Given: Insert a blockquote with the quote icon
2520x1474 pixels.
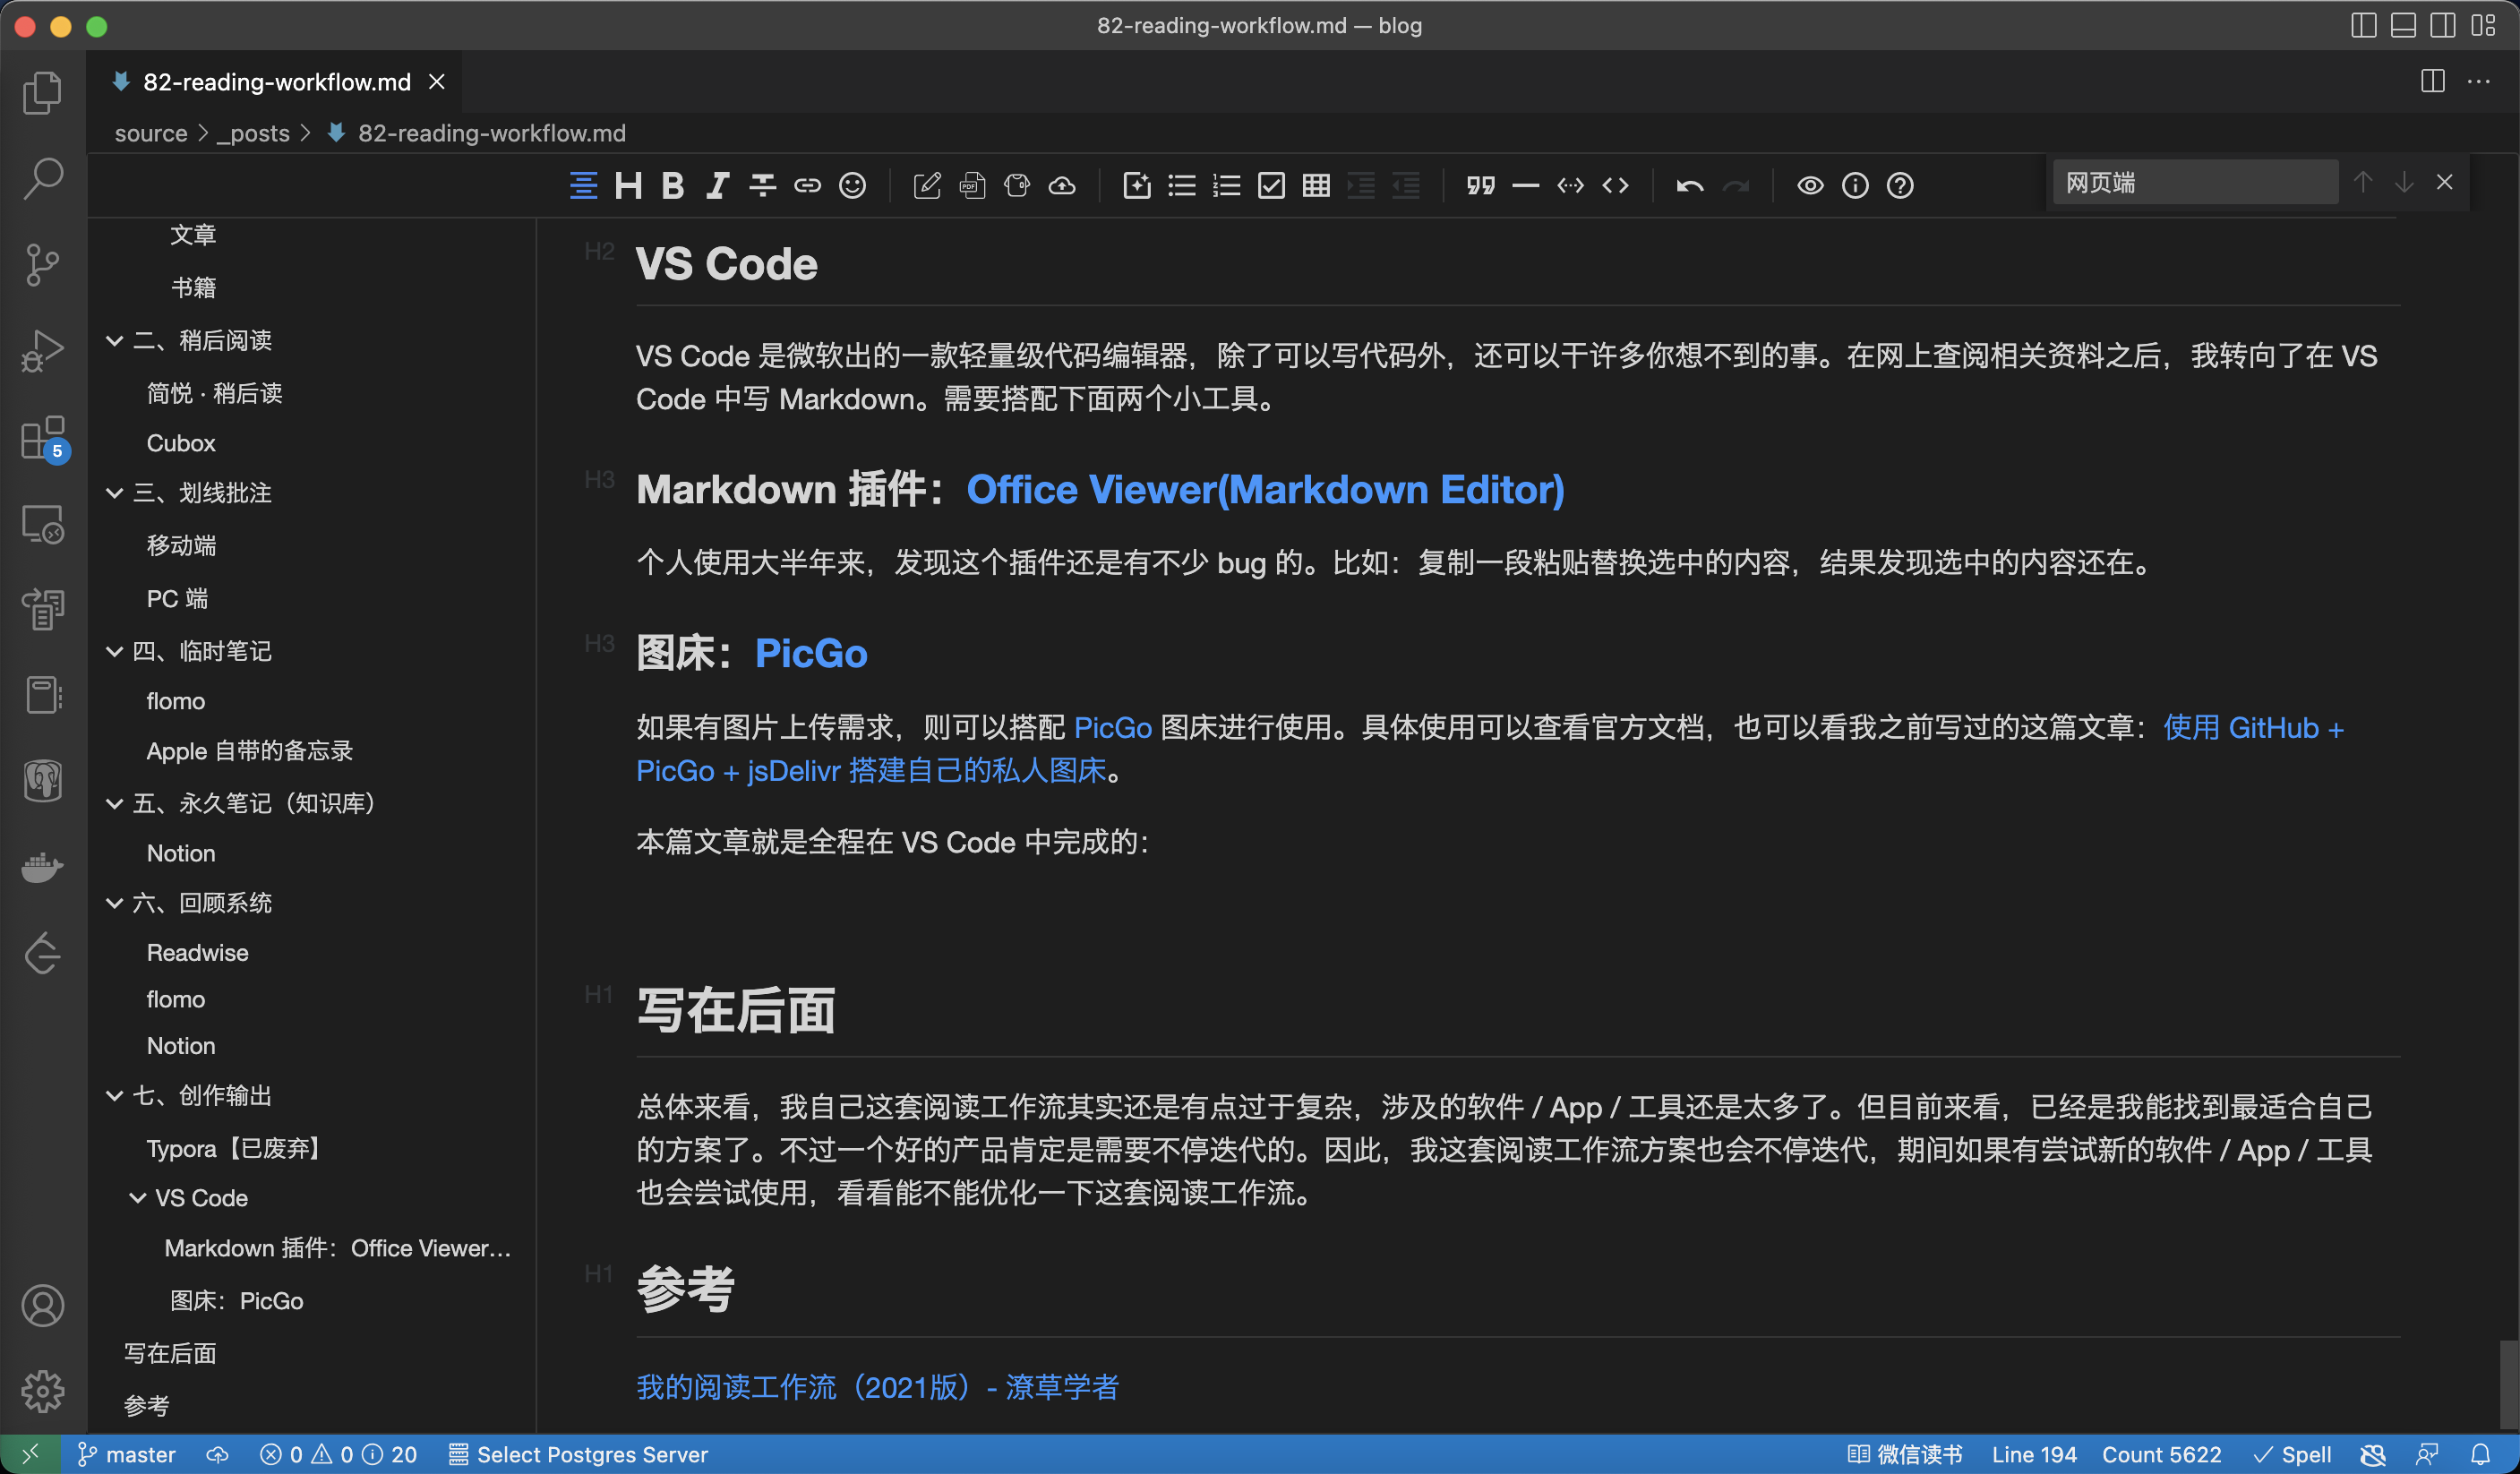Looking at the screenshot, I should click(1480, 186).
